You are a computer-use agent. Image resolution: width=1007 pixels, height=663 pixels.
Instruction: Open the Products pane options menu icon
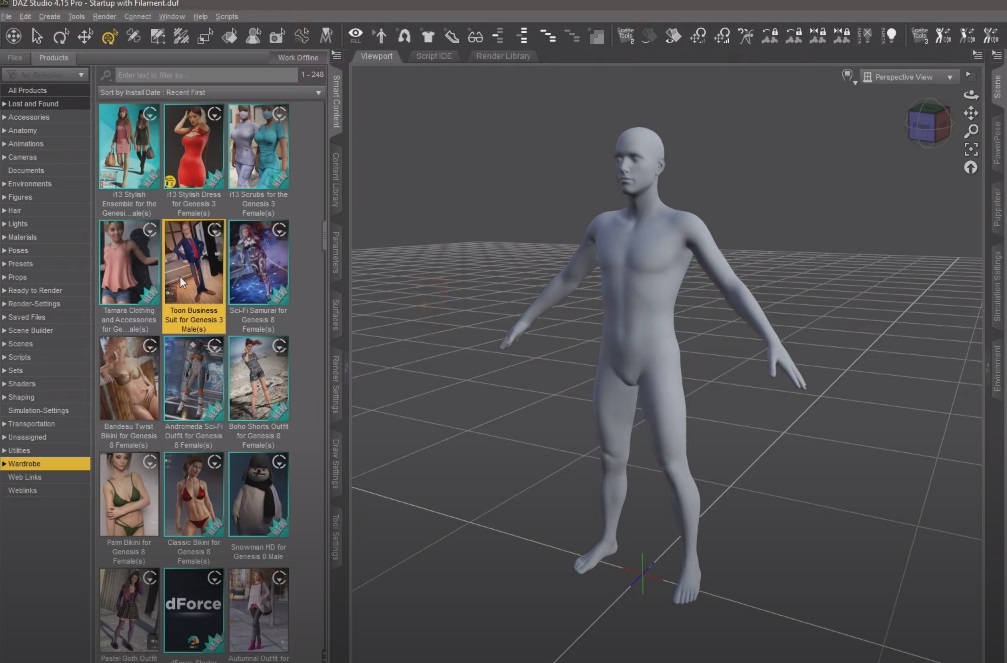tap(337, 57)
